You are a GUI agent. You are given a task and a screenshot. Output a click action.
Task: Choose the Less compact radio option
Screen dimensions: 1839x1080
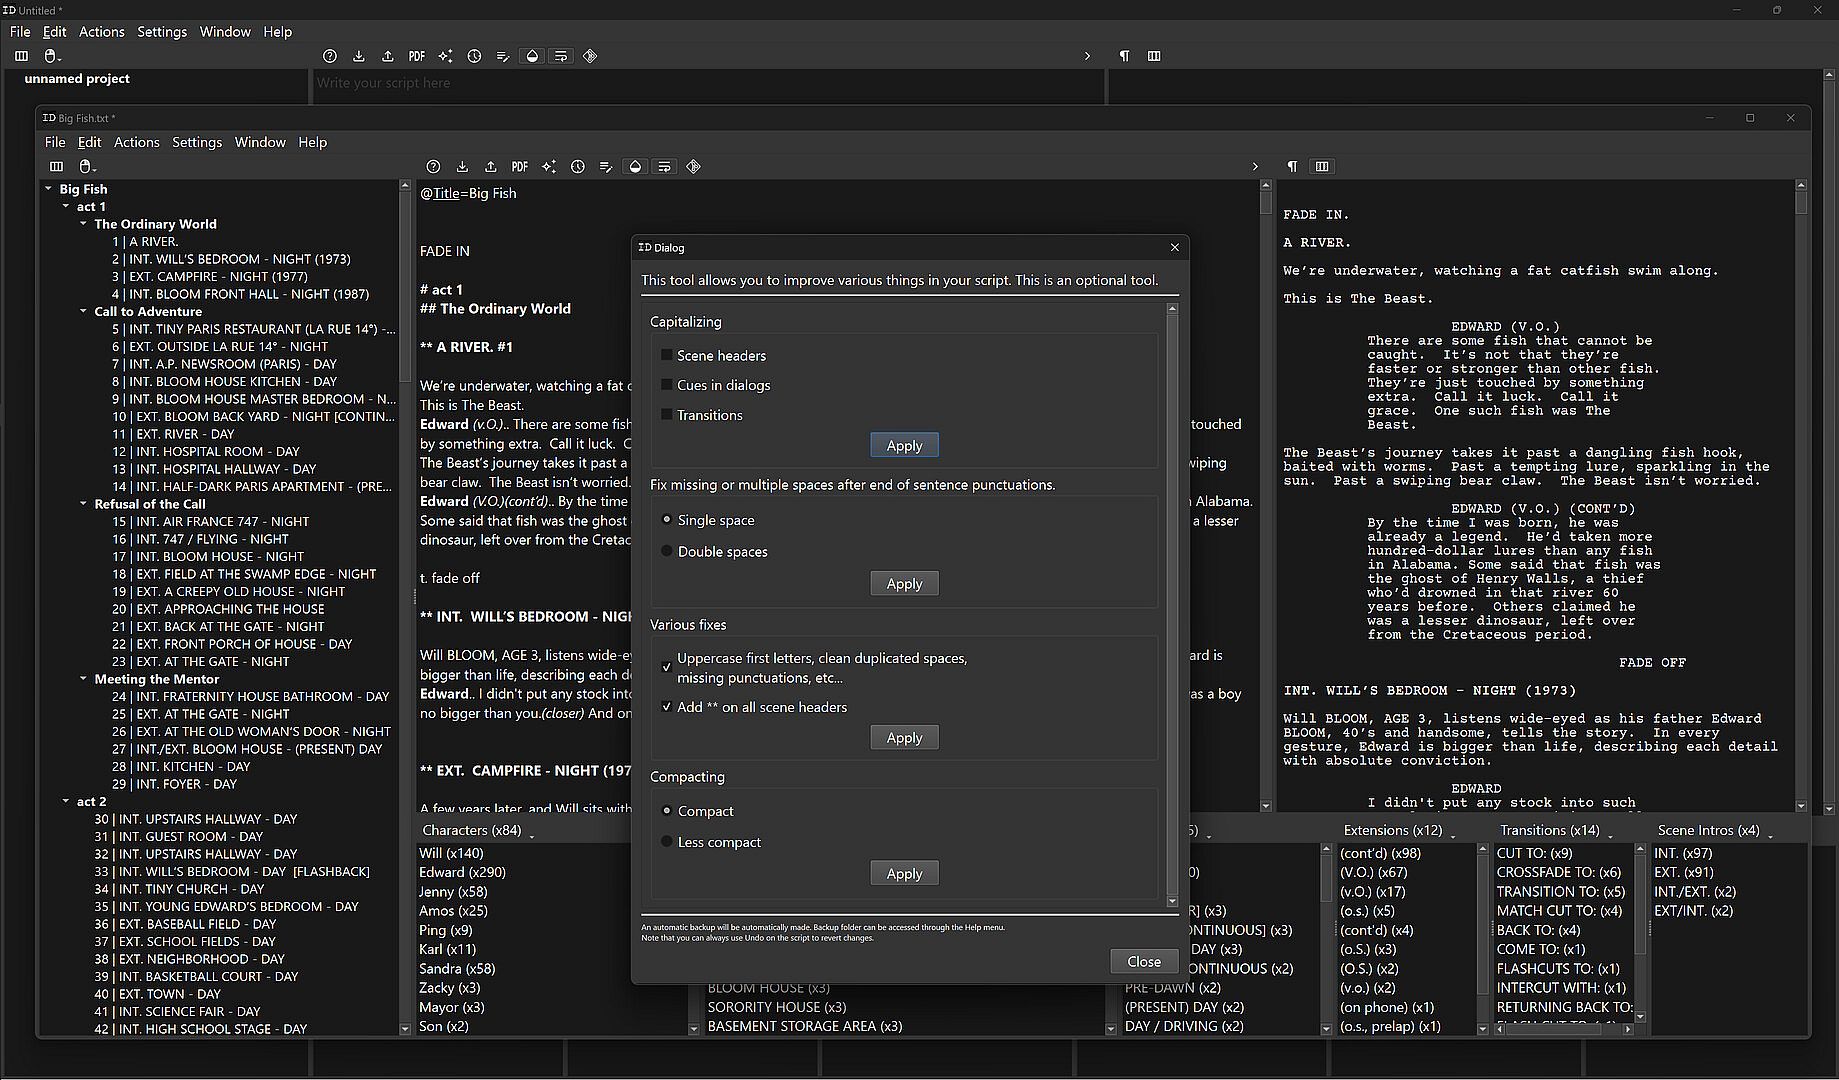click(667, 842)
